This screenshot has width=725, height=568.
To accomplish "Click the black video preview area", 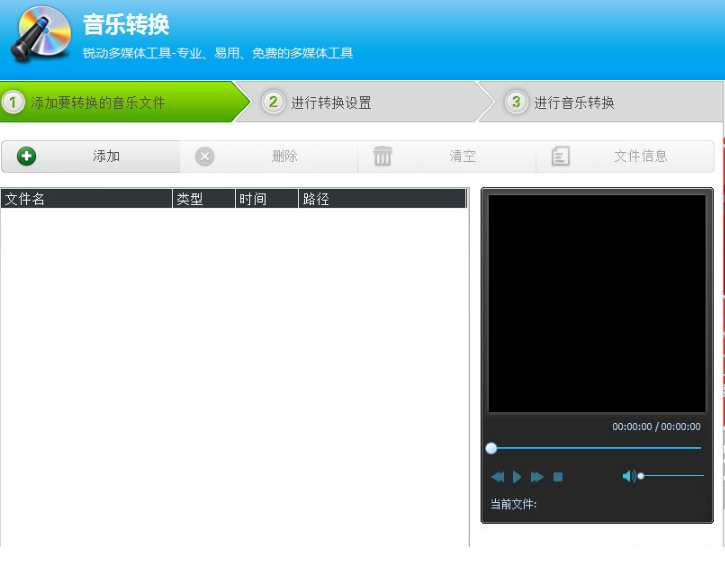I will point(597,303).
